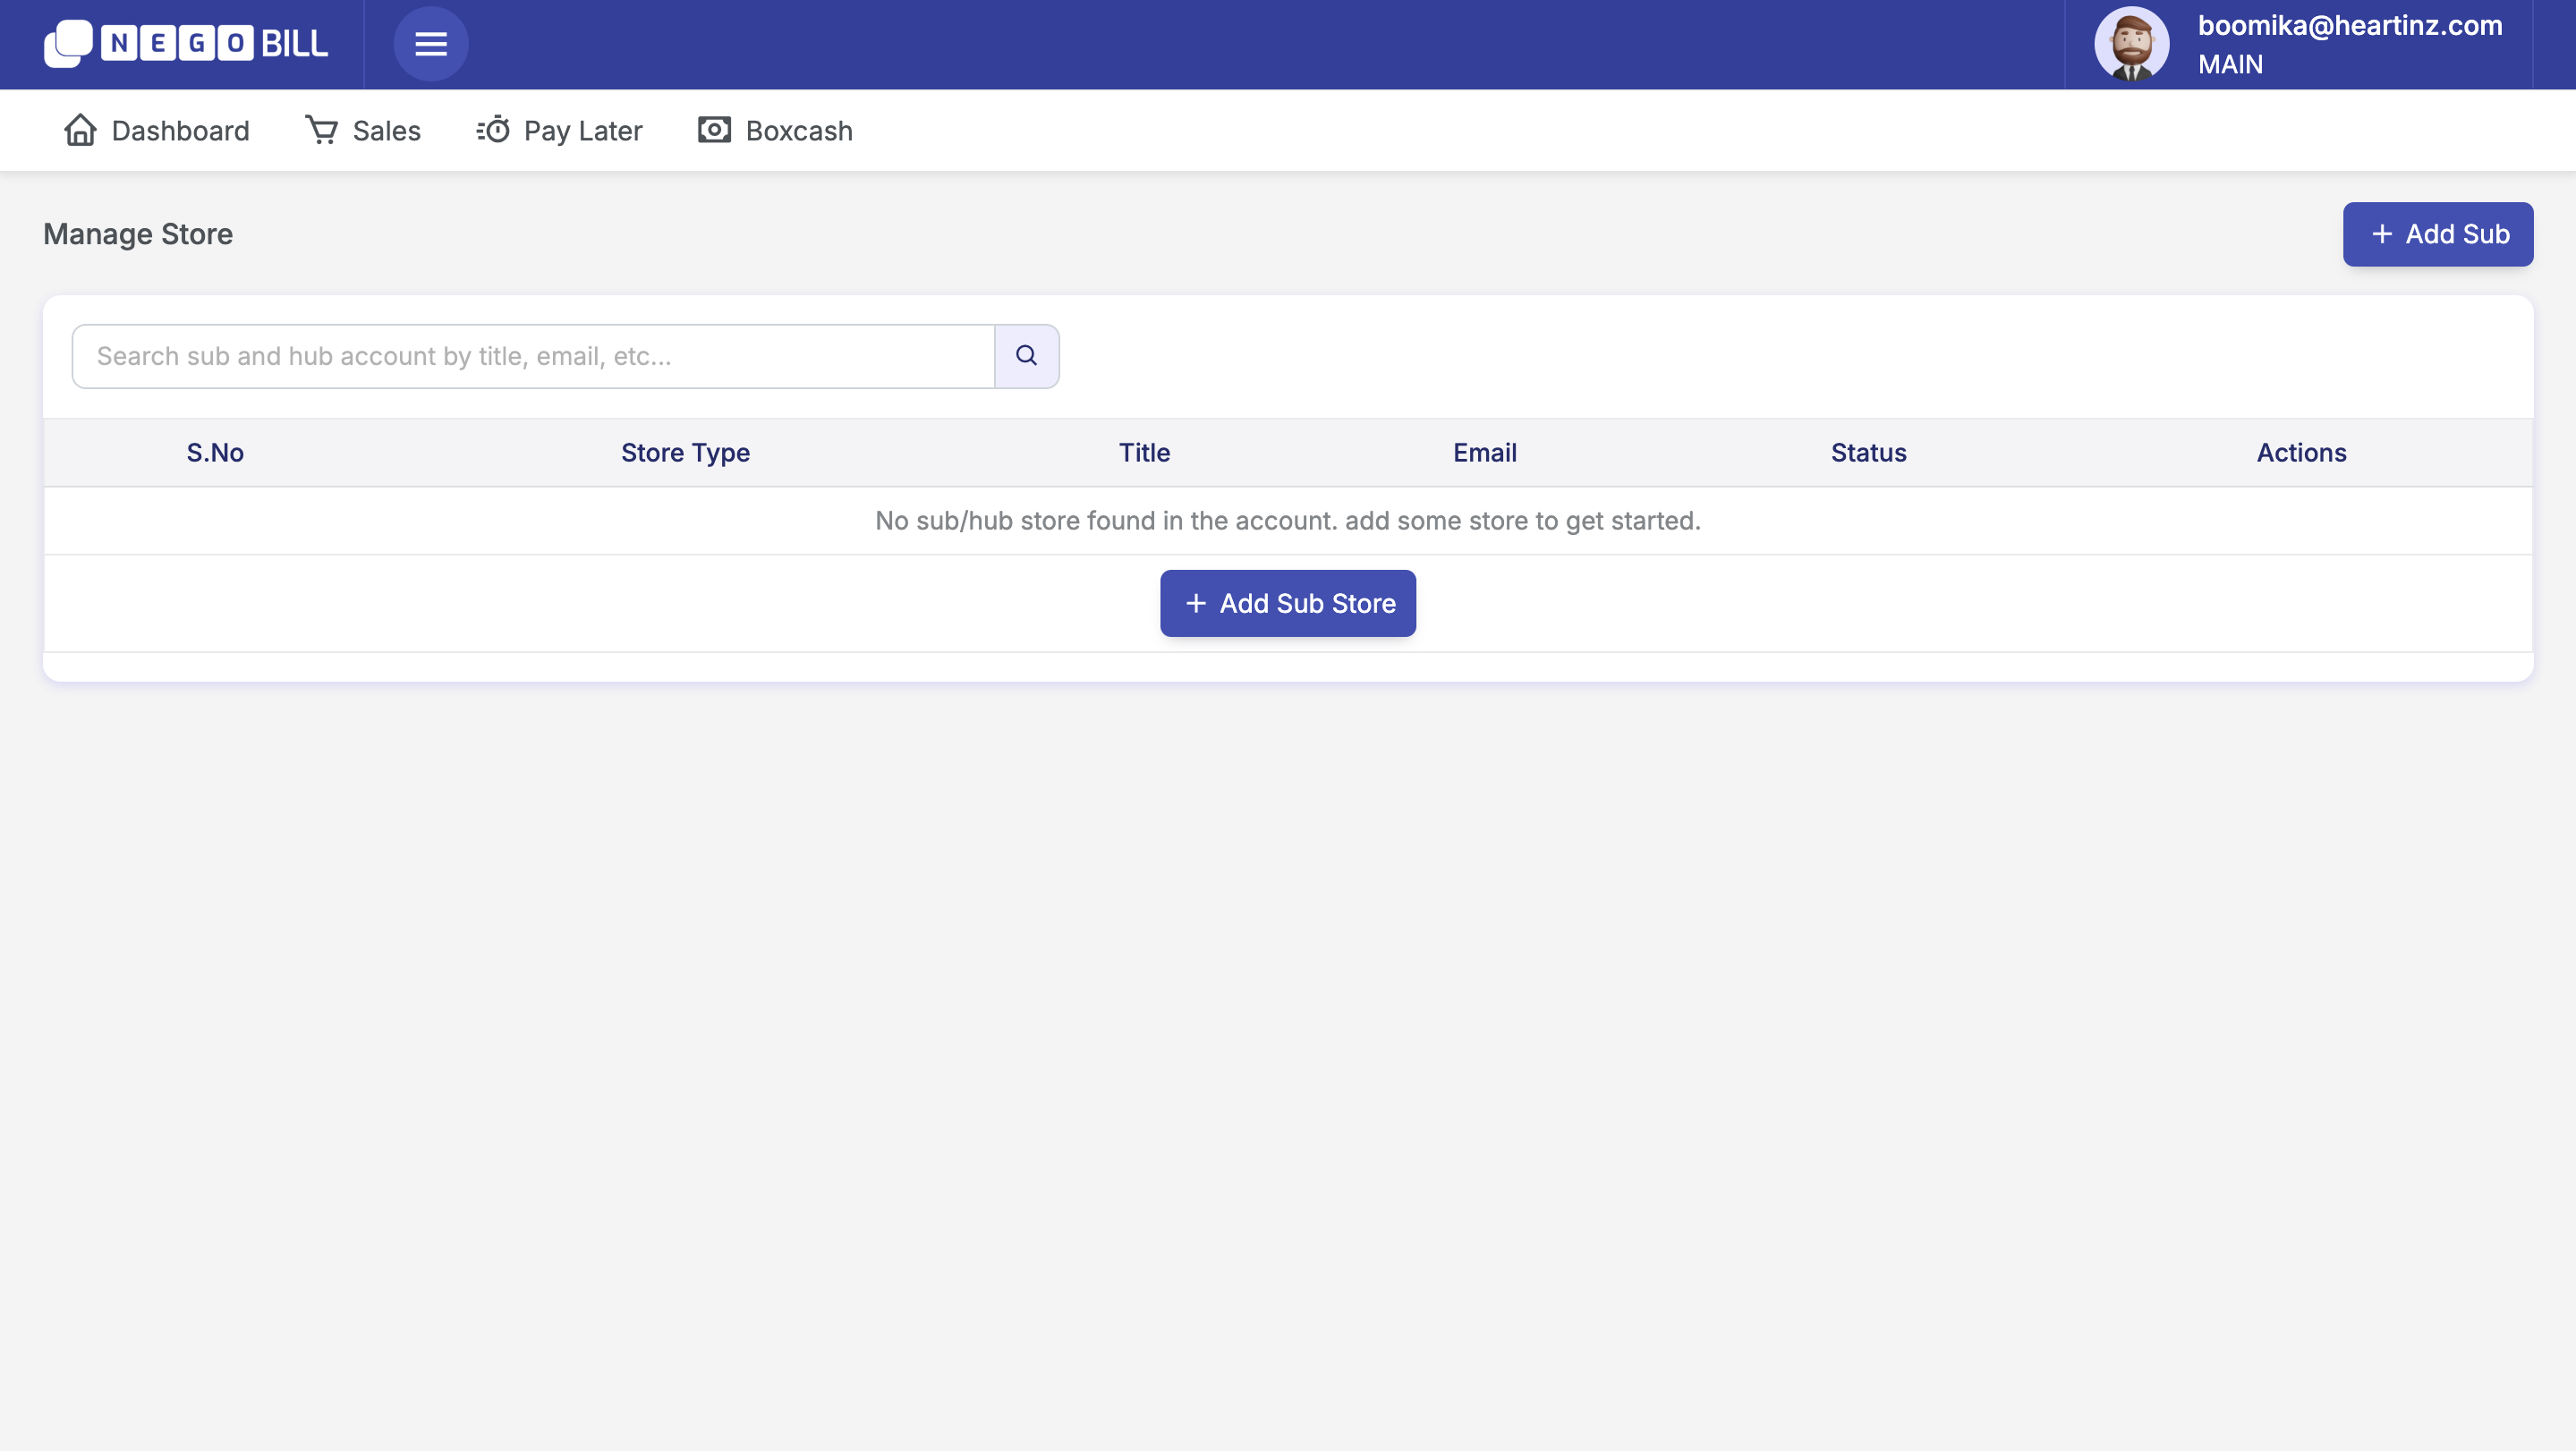Select the Boxcash menu item
Screen dimensions: 2576x1451
tap(798, 131)
